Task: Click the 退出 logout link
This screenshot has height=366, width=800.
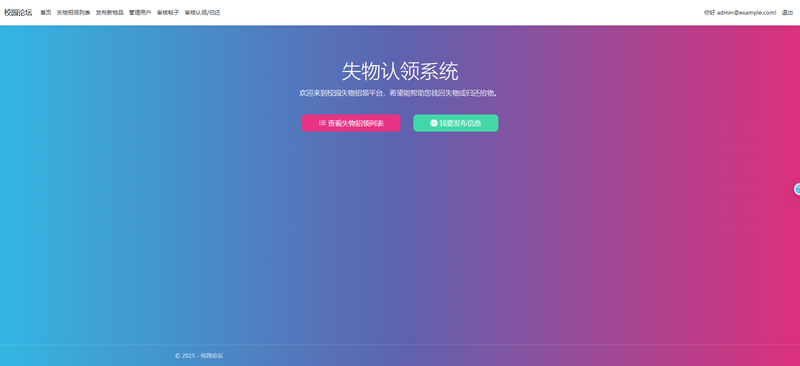Action: [x=787, y=13]
